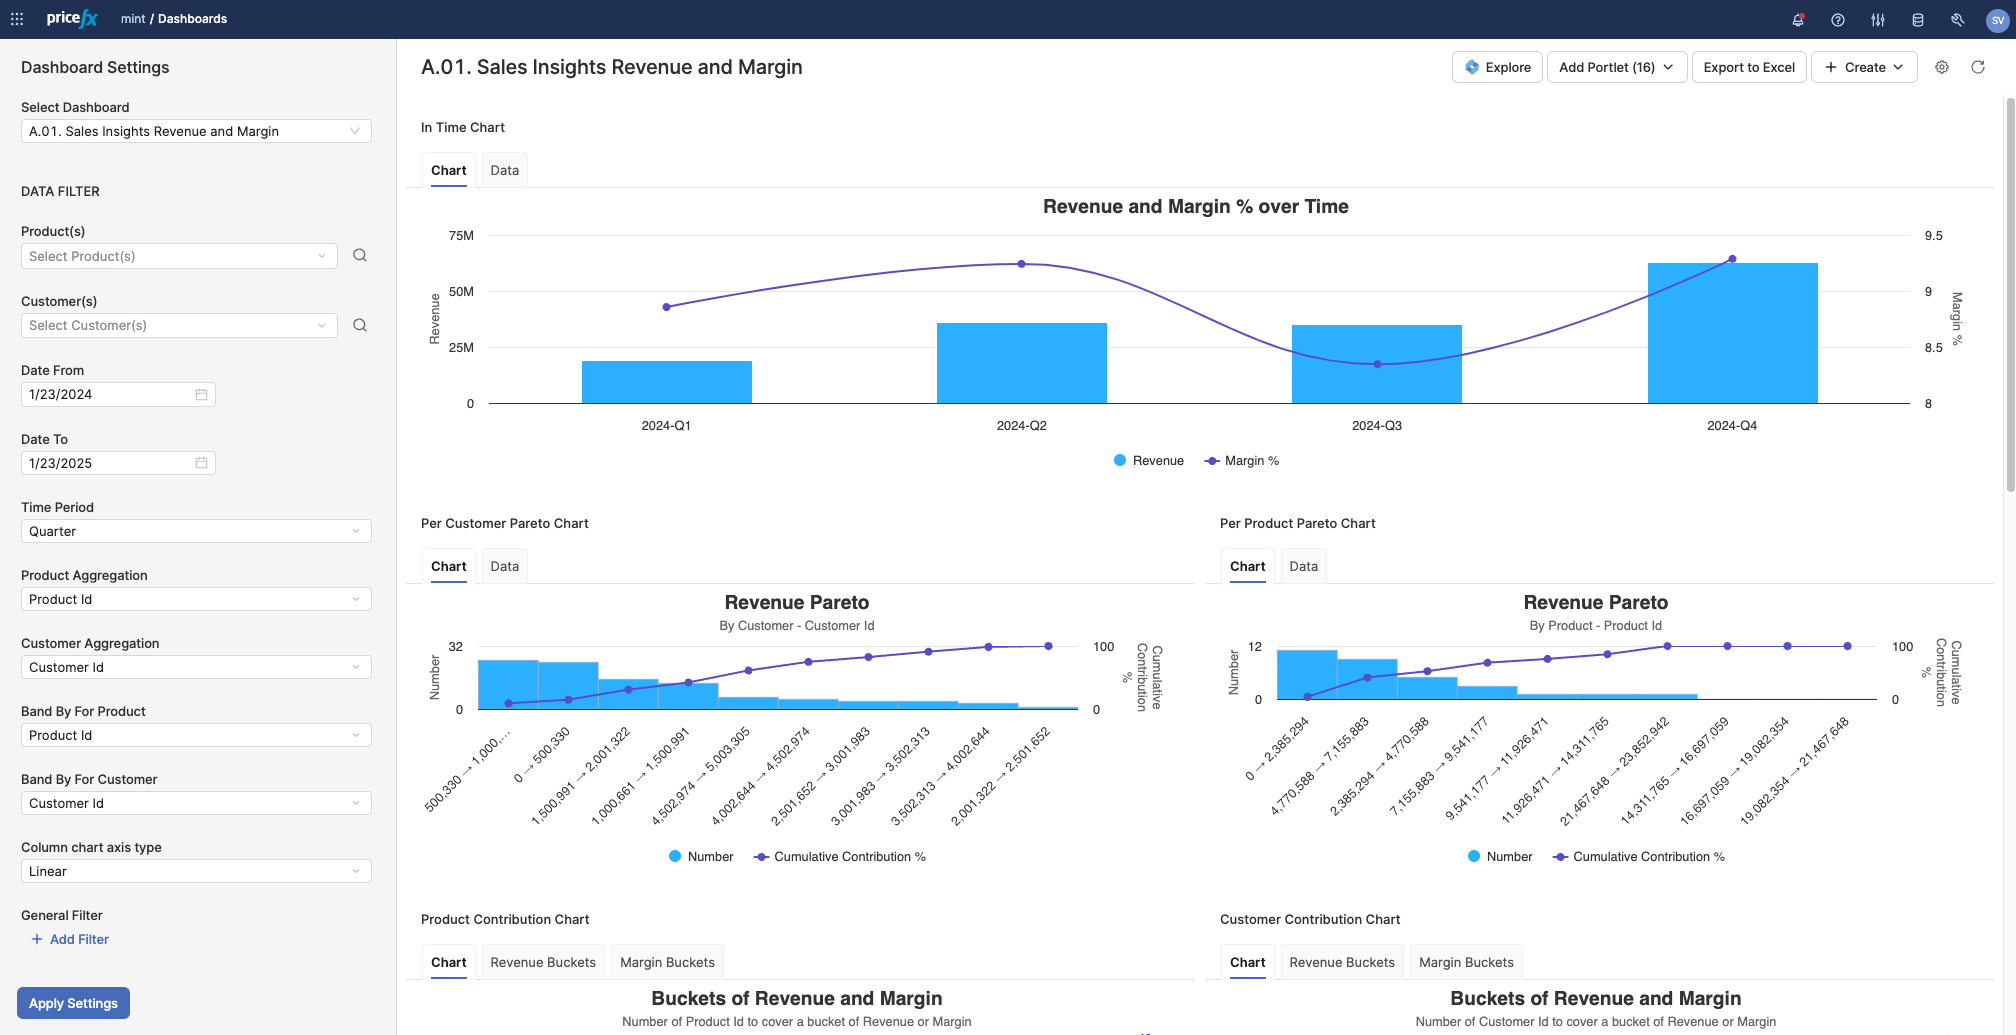The width and height of the screenshot is (2016, 1035).
Task: Open the Product(s) search magnifier
Action: (359, 255)
